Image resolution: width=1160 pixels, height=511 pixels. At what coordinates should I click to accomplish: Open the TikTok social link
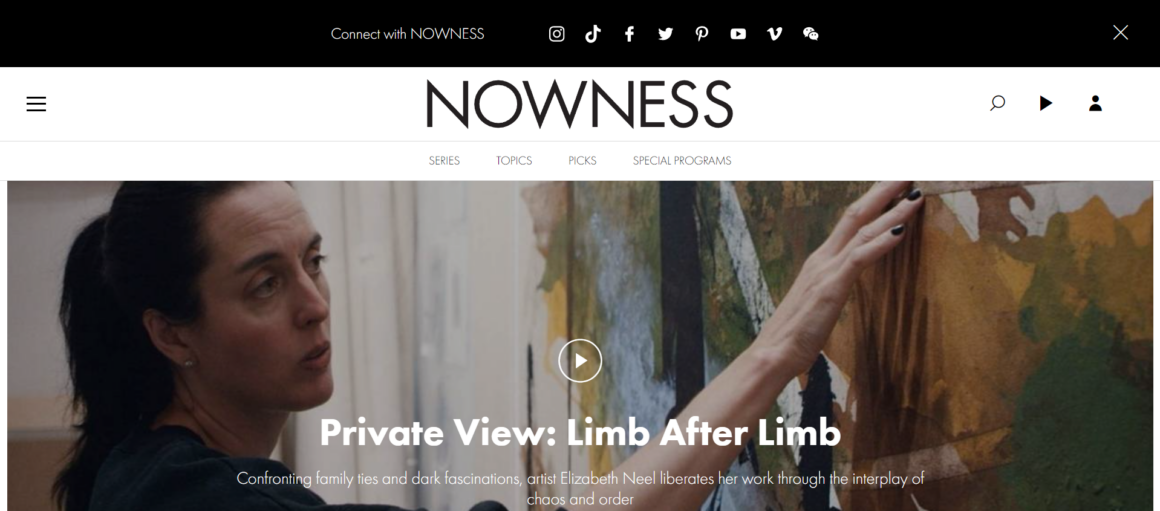coord(593,33)
